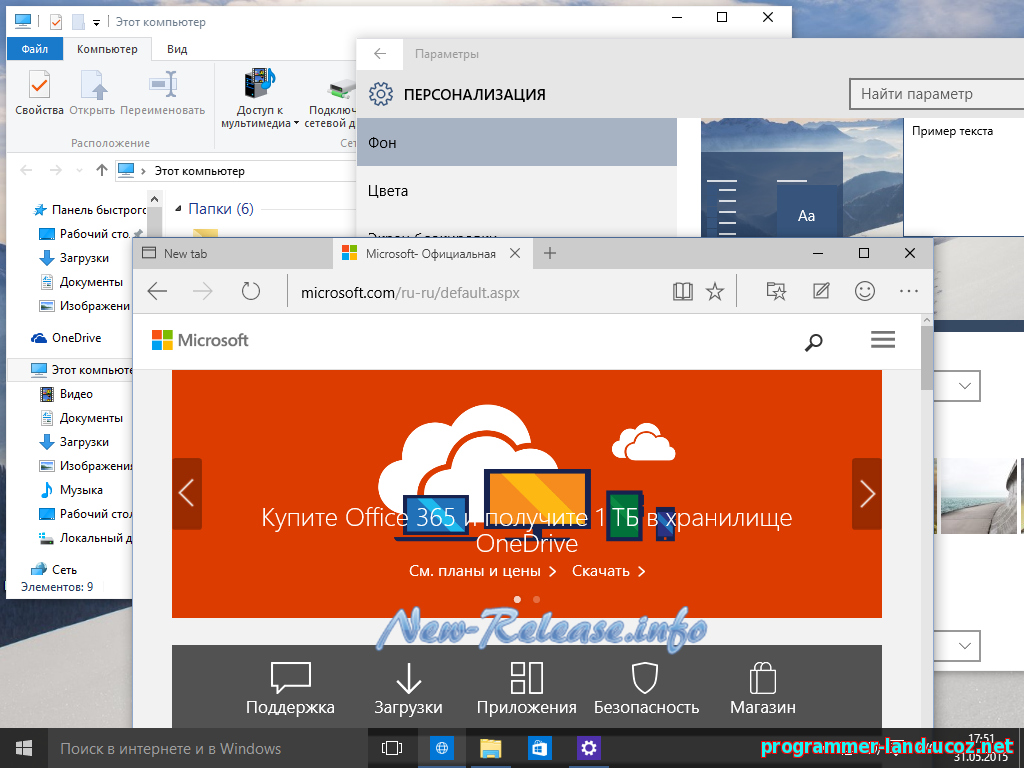Make a web note in Edge

pyautogui.click(x=821, y=291)
